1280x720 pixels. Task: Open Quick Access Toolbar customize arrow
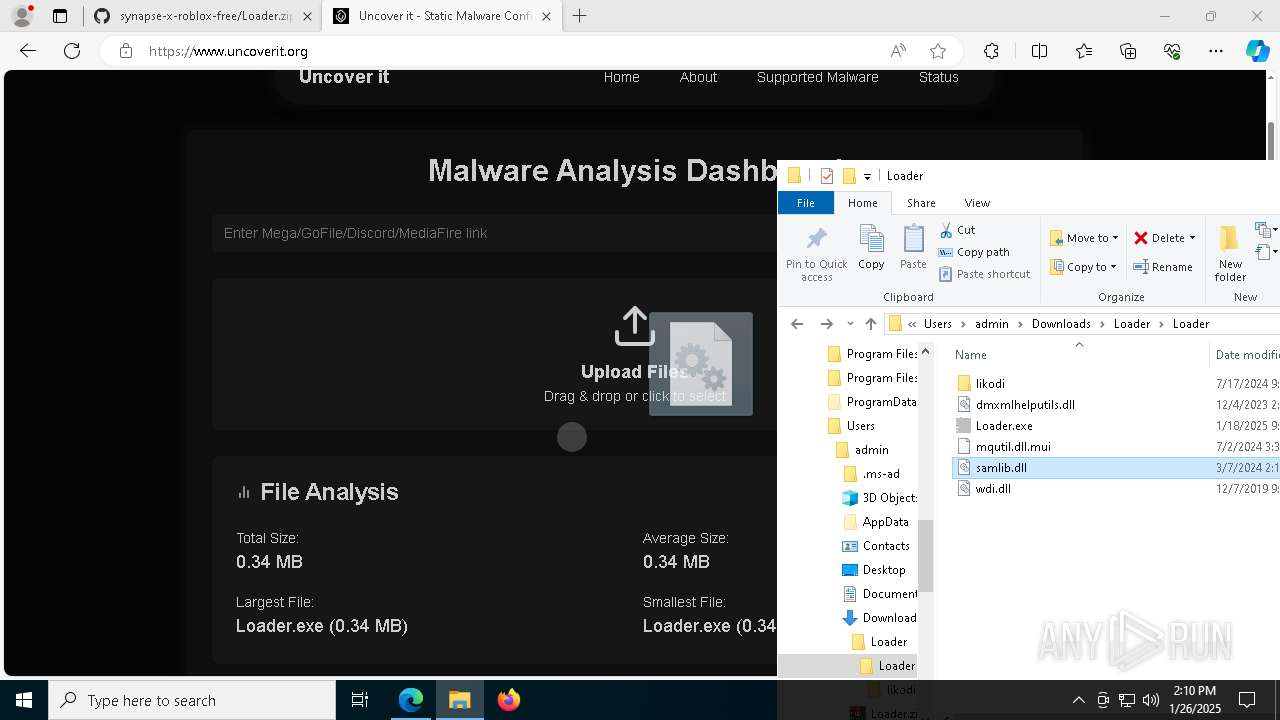867,176
